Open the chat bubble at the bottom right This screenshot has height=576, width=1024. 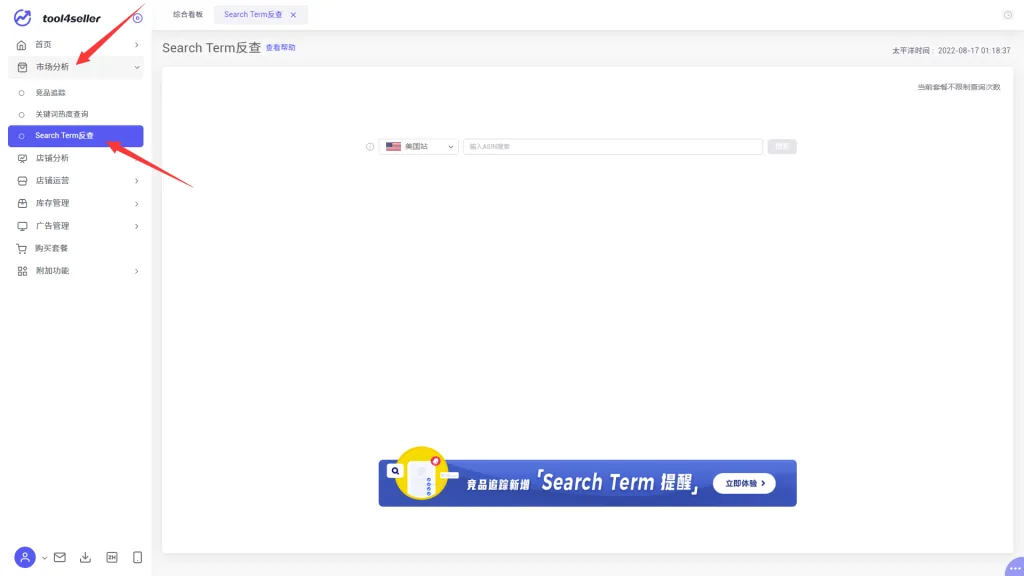[x=1014, y=567]
